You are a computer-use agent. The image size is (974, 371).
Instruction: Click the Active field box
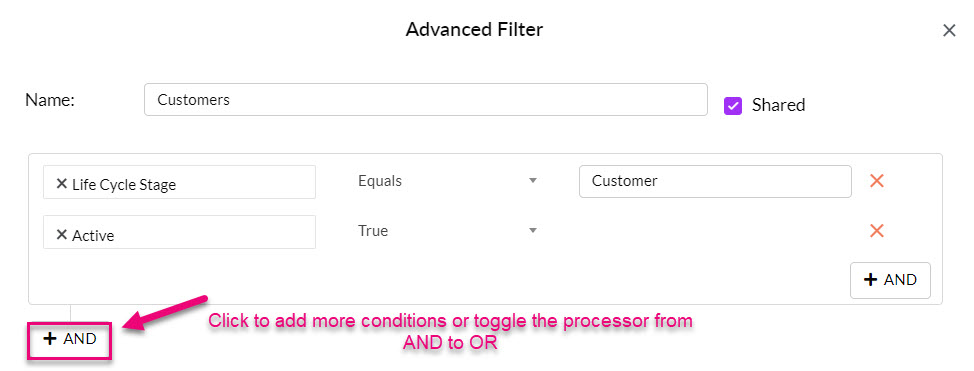tap(179, 232)
